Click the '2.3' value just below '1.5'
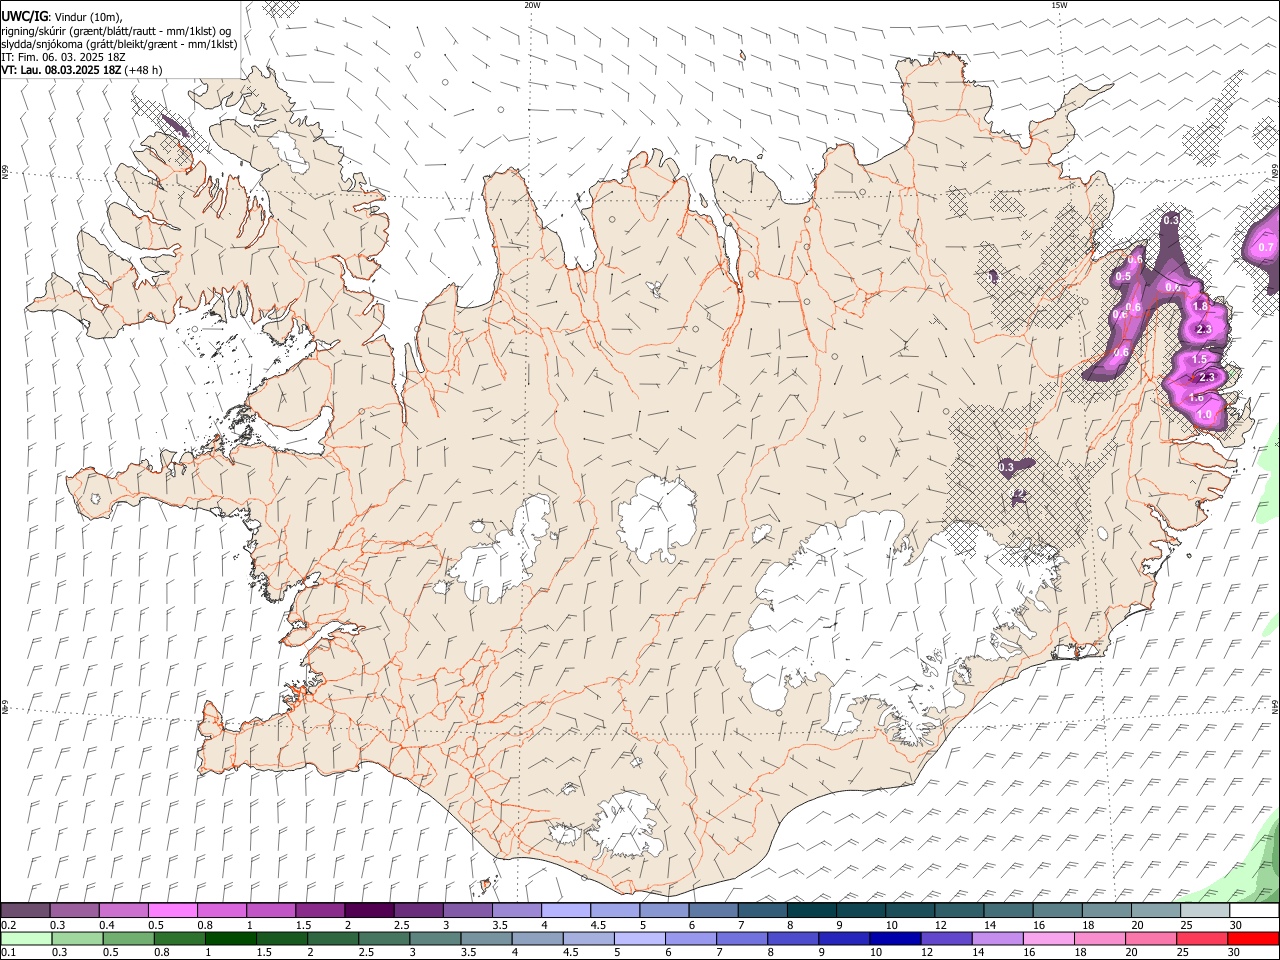Image resolution: width=1280 pixels, height=960 pixels. (x=1207, y=377)
